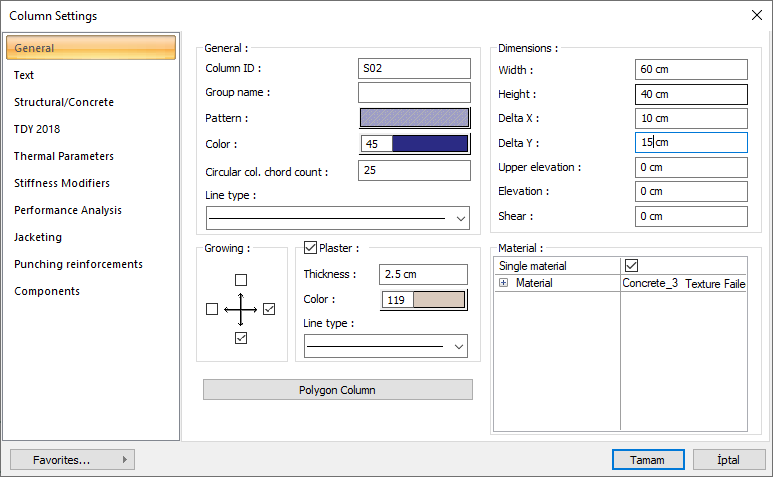Uncheck the bottom growing direction checkbox
The height and width of the screenshot is (477, 773).
(241, 339)
